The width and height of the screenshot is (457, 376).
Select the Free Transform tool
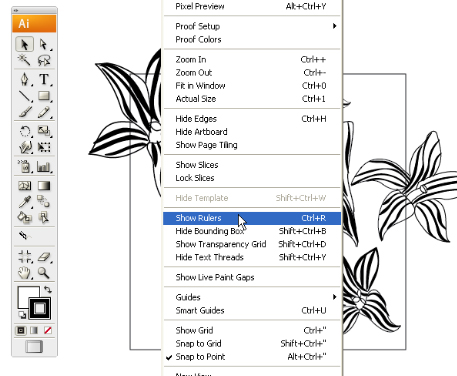tap(44, 147)
